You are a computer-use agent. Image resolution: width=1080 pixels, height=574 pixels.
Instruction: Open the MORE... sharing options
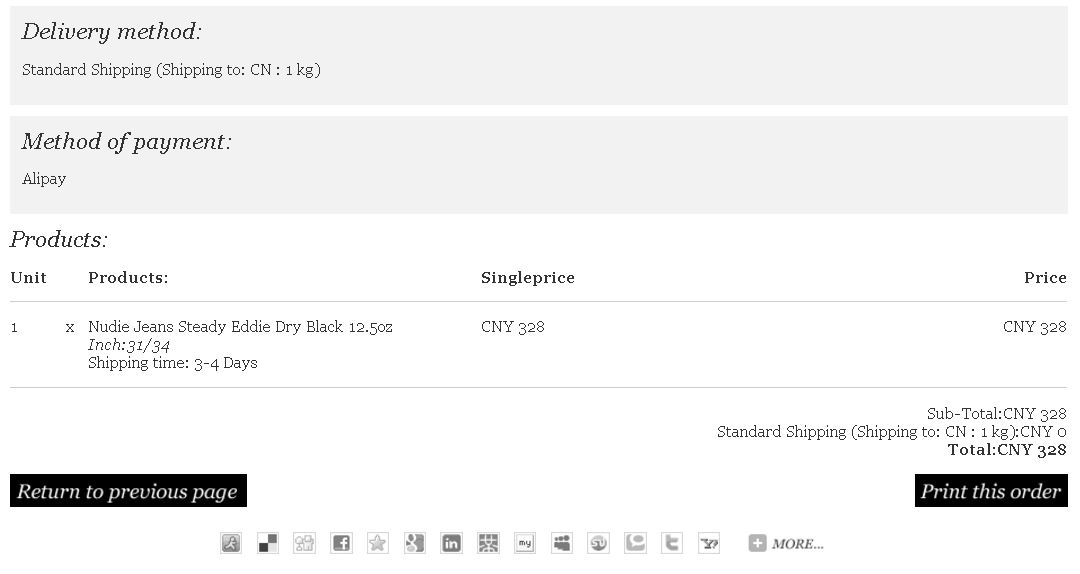click(x=786, y=544)
